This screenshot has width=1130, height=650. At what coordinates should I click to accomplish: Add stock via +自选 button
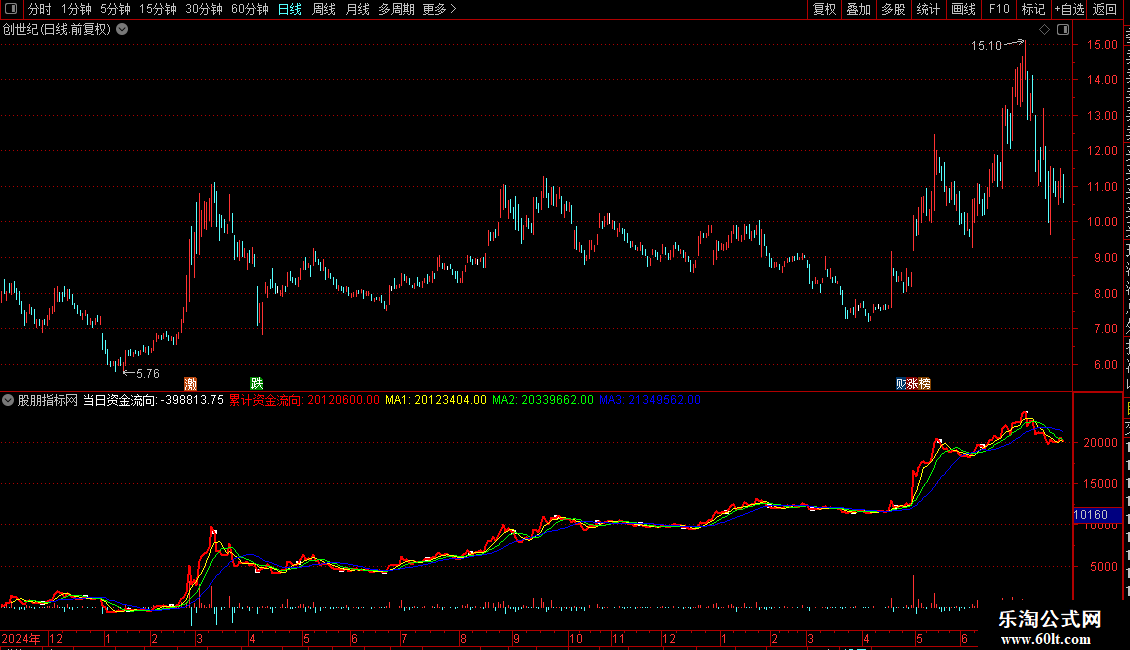[x=1069, y=9]
